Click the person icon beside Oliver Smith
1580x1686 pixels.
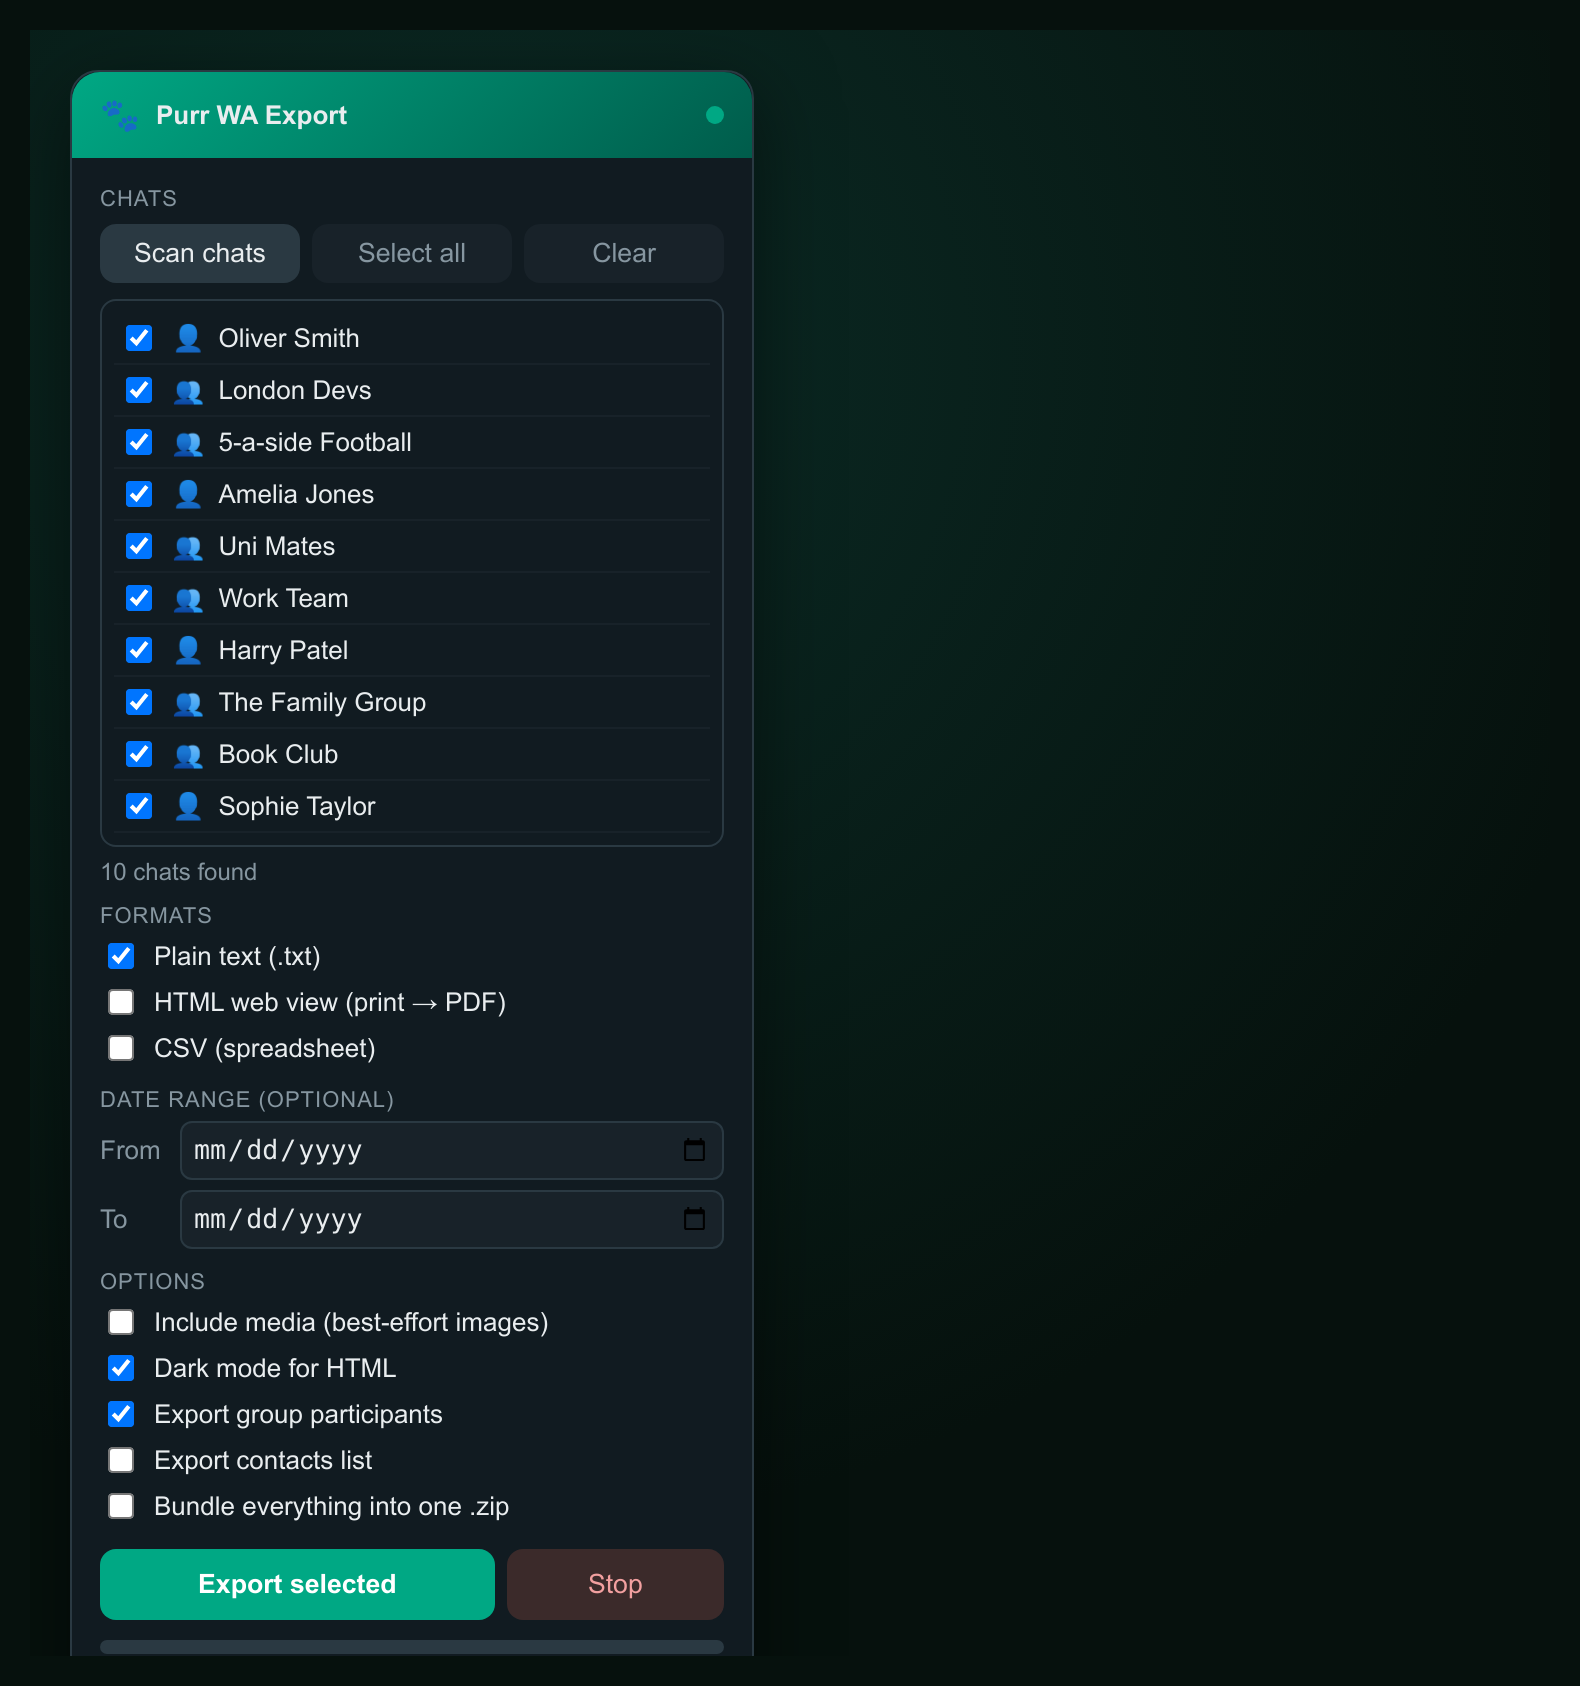click(x=188, y=338)
